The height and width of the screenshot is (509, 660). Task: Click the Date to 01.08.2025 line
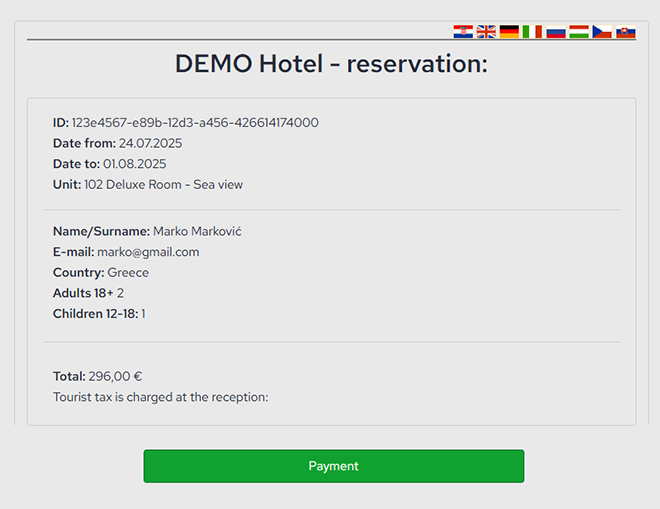click(x=109, y=164)
